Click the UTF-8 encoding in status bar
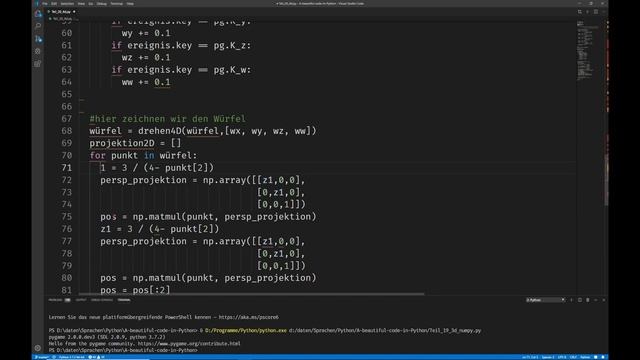 [562, 357]
